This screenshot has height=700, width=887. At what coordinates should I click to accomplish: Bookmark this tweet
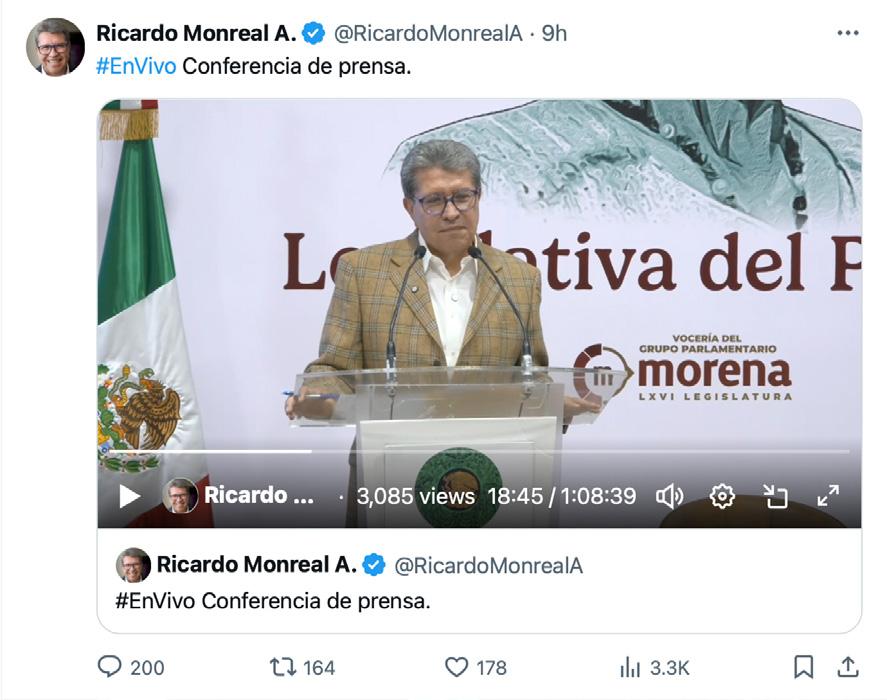coord(803,667)
